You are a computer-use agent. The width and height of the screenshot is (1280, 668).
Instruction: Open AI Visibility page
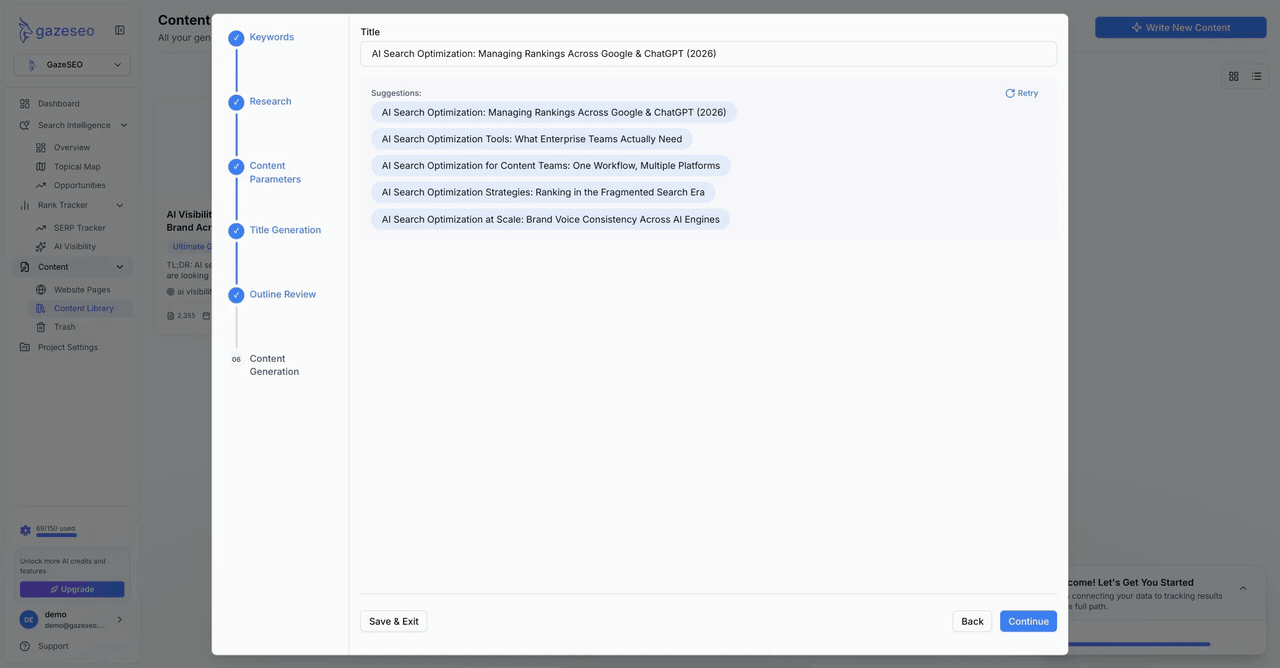pyautogui.click(x=75, y=246)
